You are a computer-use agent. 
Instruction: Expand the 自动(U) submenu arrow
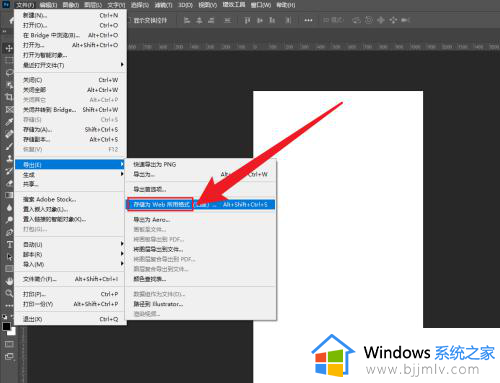122,244
